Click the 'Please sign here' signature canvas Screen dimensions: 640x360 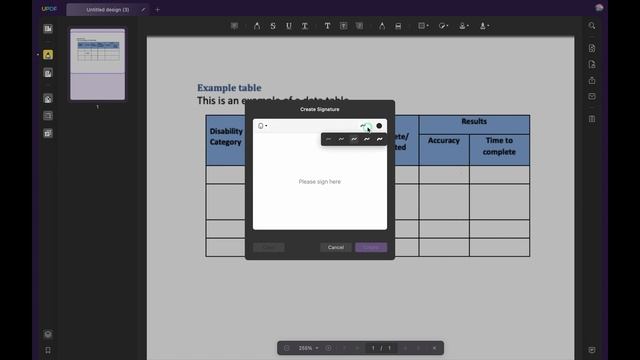(x=320, y=182)
